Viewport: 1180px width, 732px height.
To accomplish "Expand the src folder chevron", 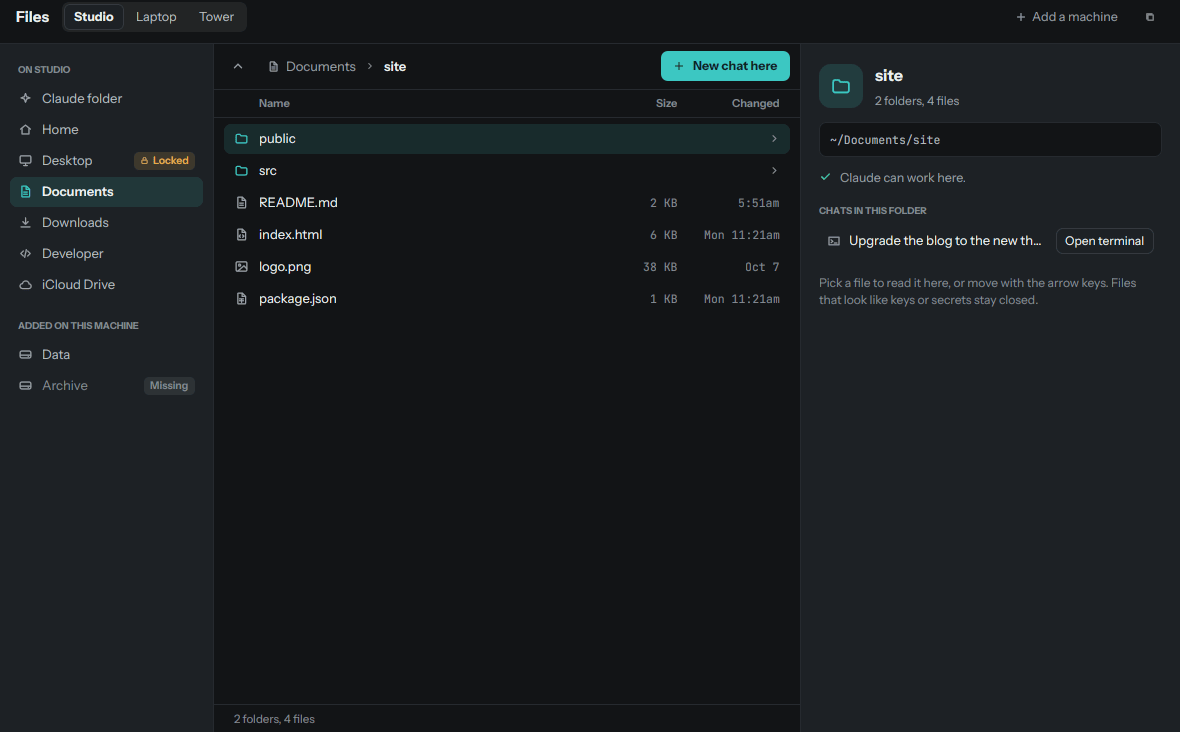I will click(x=774, y=171).
